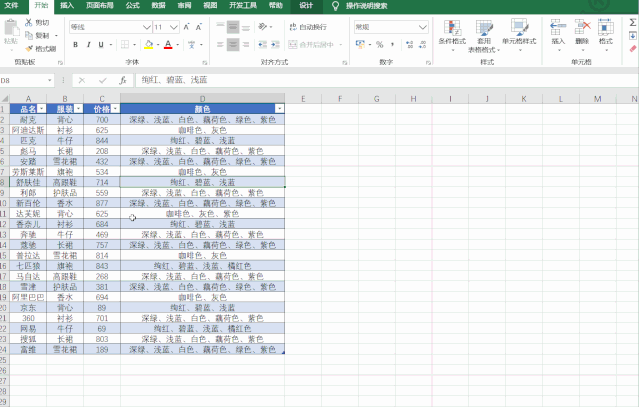Viewport: 639px width, 407px height.
Task: Toggle bold formatting
Action: [75, 44]
